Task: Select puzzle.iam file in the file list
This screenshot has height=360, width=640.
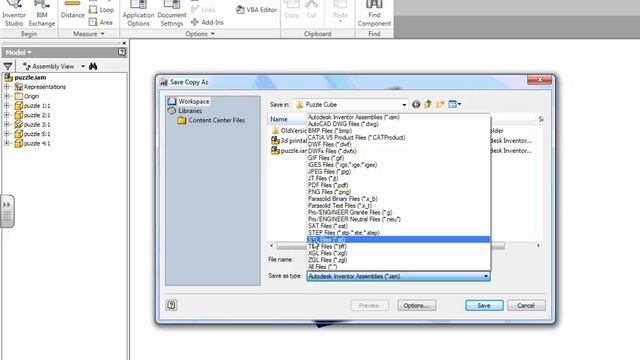Action: click(289, 151)
